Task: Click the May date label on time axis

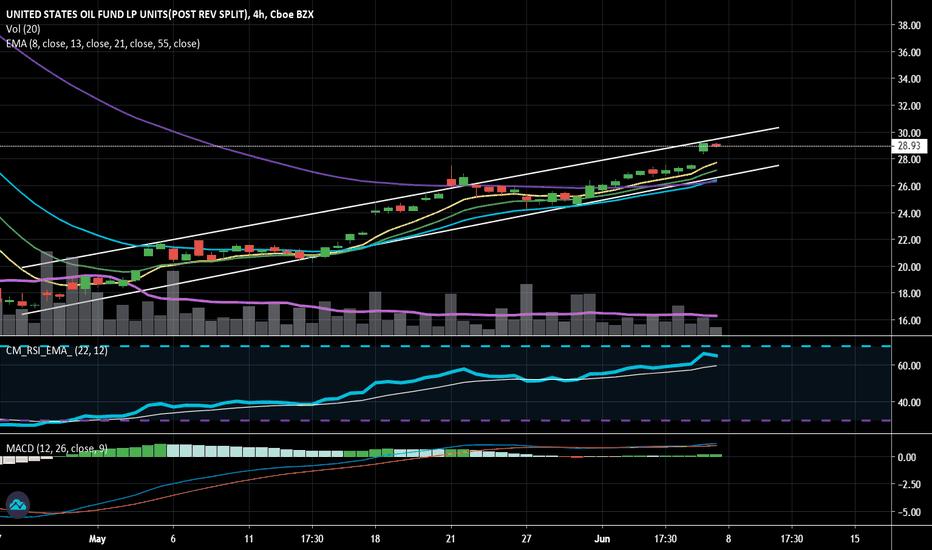Action: (97, 539)
